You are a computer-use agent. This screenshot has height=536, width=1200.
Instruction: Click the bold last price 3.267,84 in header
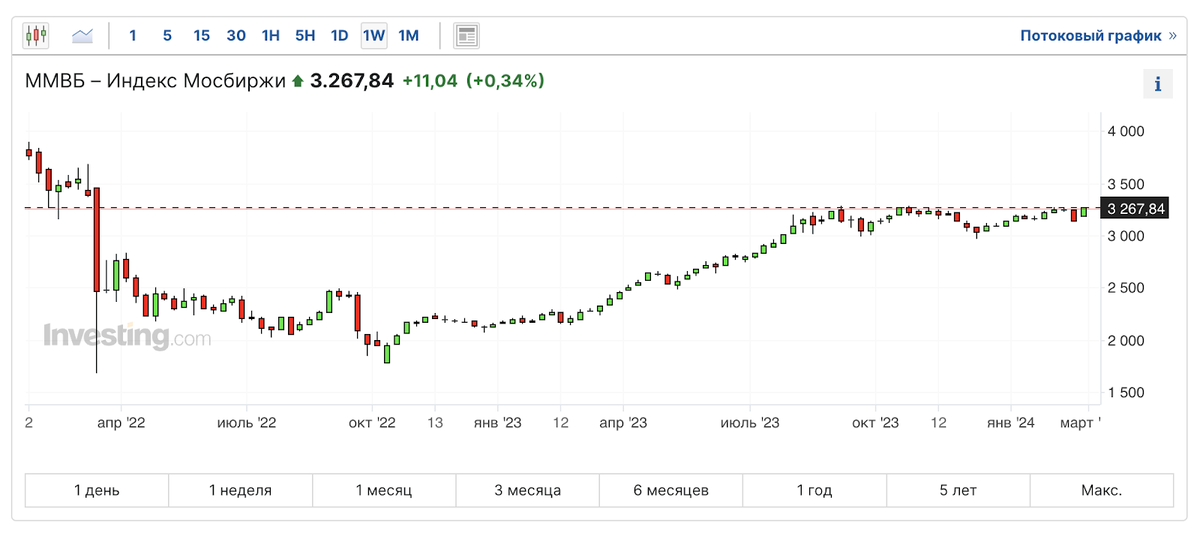tap(352, 81)
